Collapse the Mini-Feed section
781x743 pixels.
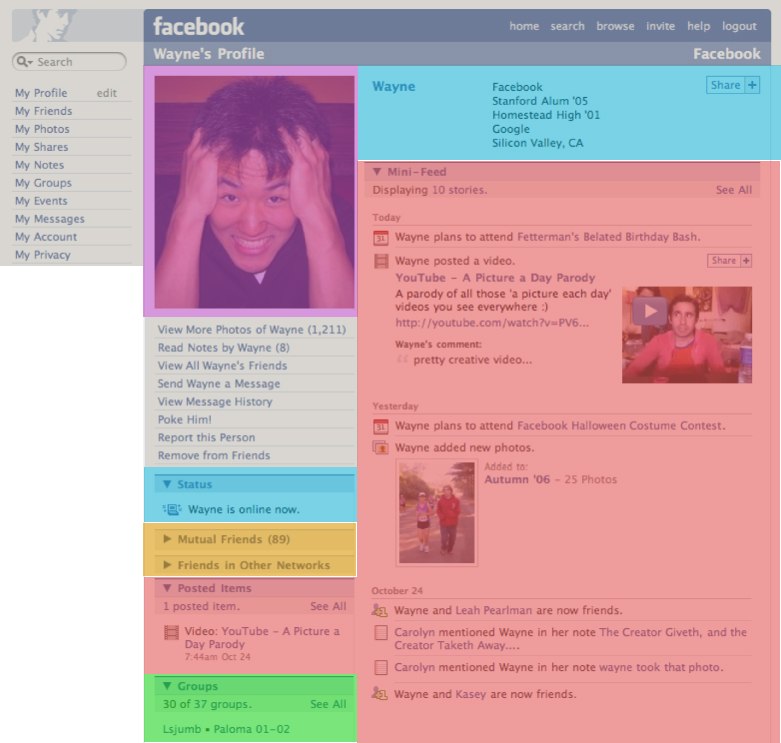[377, 172]
